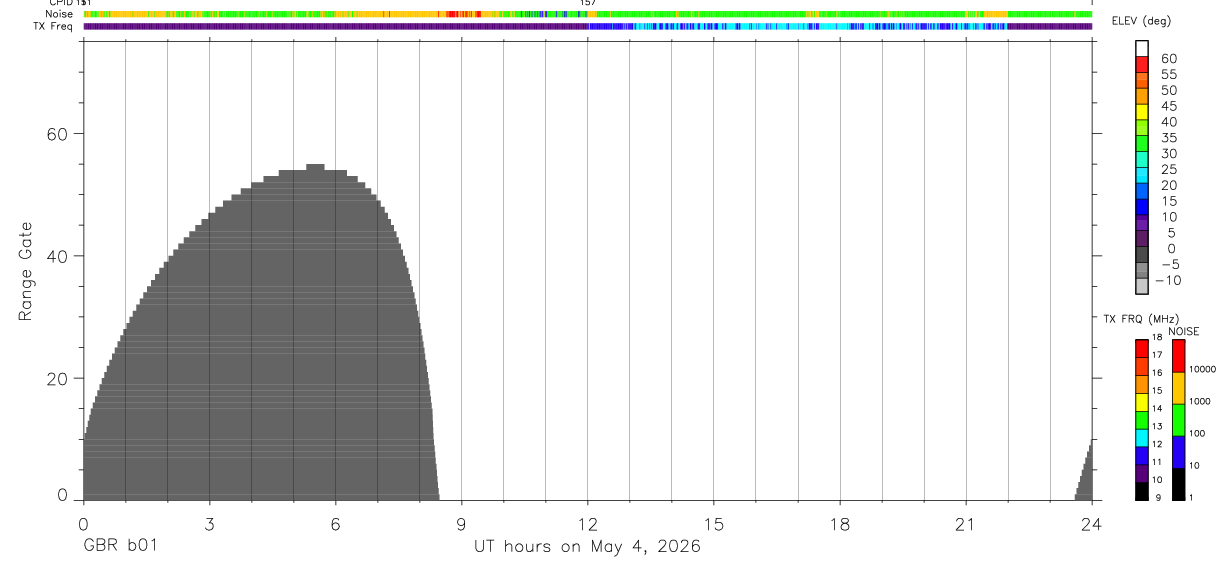Screen dimensions: 1228x567
Task: Click the x-axis tick label "18"
Action: tap(840, 524)
